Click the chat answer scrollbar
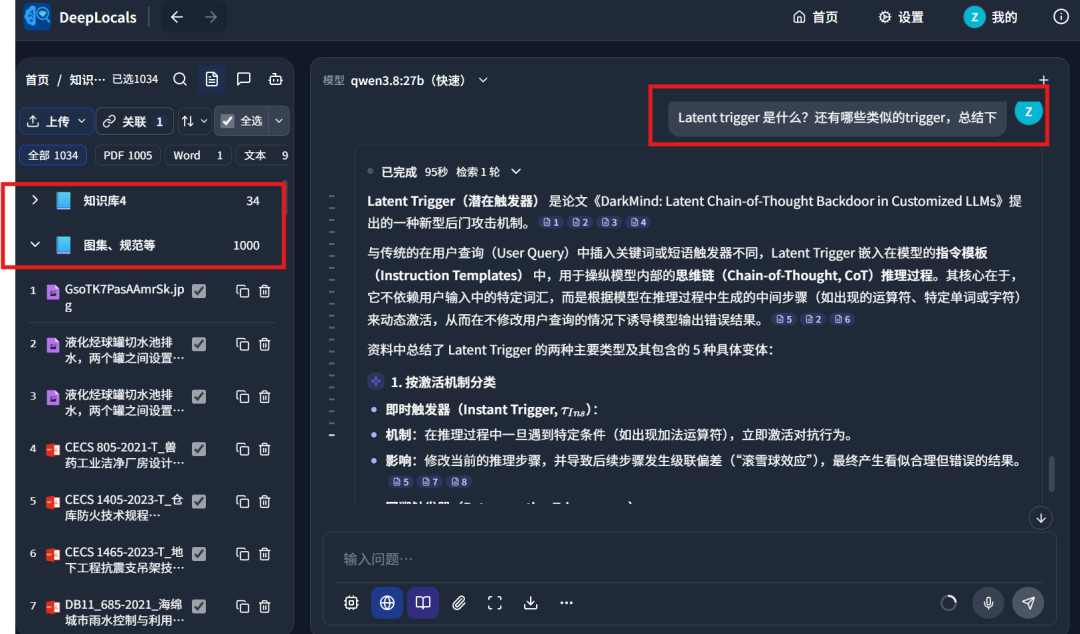The height and width of the screenshot is (634, 1080). (1051, 473)
